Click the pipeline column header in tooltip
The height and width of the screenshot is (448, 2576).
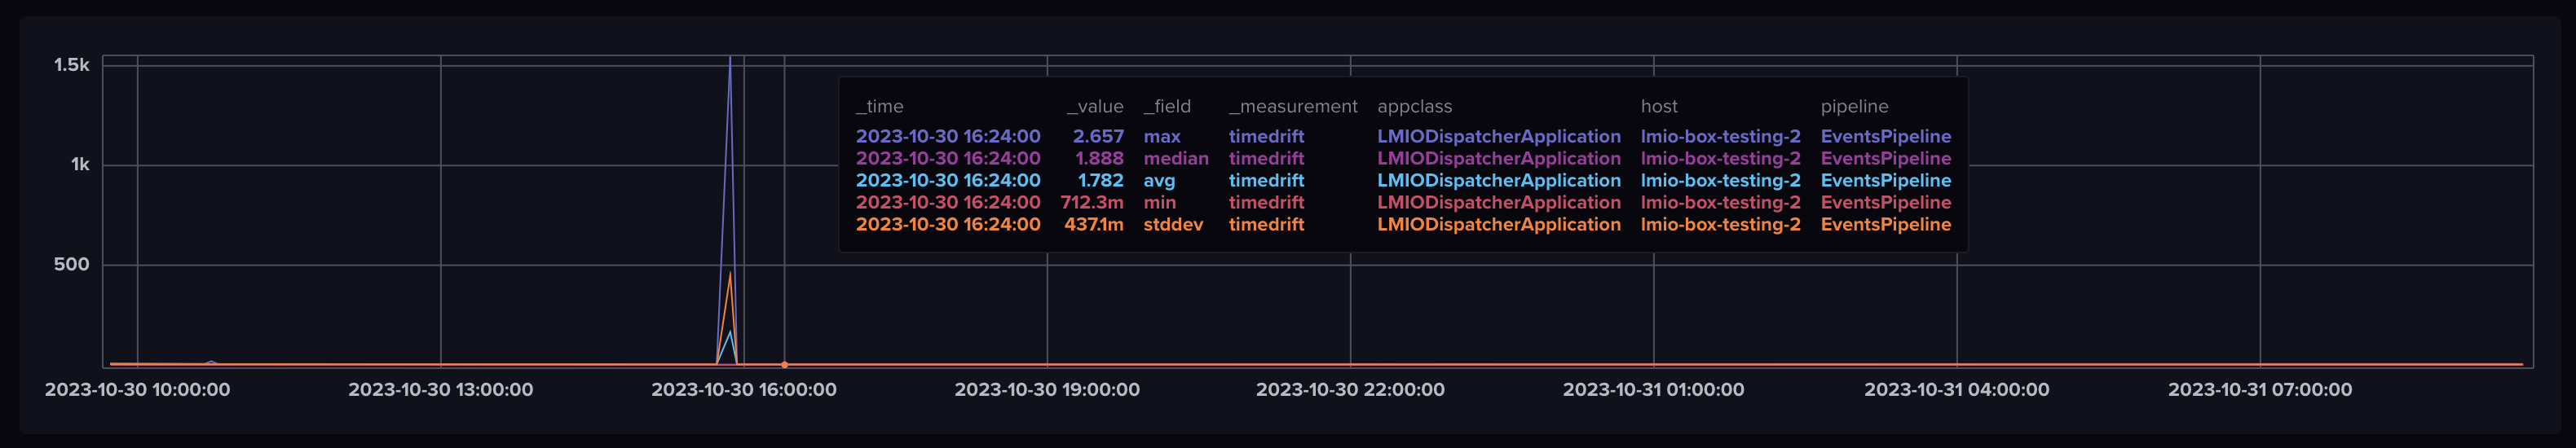coord(1855,106)
